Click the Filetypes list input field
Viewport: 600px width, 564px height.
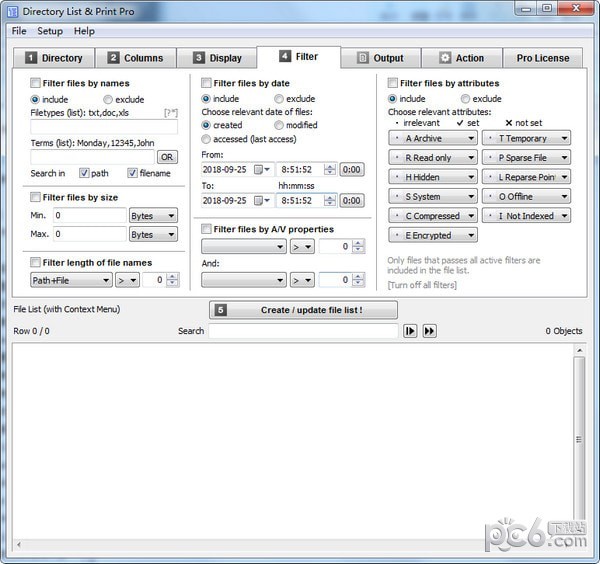(x=104, y=127)
